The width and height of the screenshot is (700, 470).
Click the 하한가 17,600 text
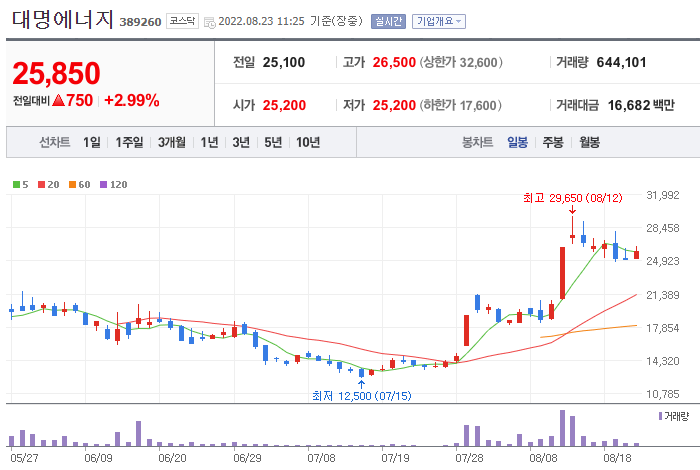pyautogui.click(x=461, y=105)
